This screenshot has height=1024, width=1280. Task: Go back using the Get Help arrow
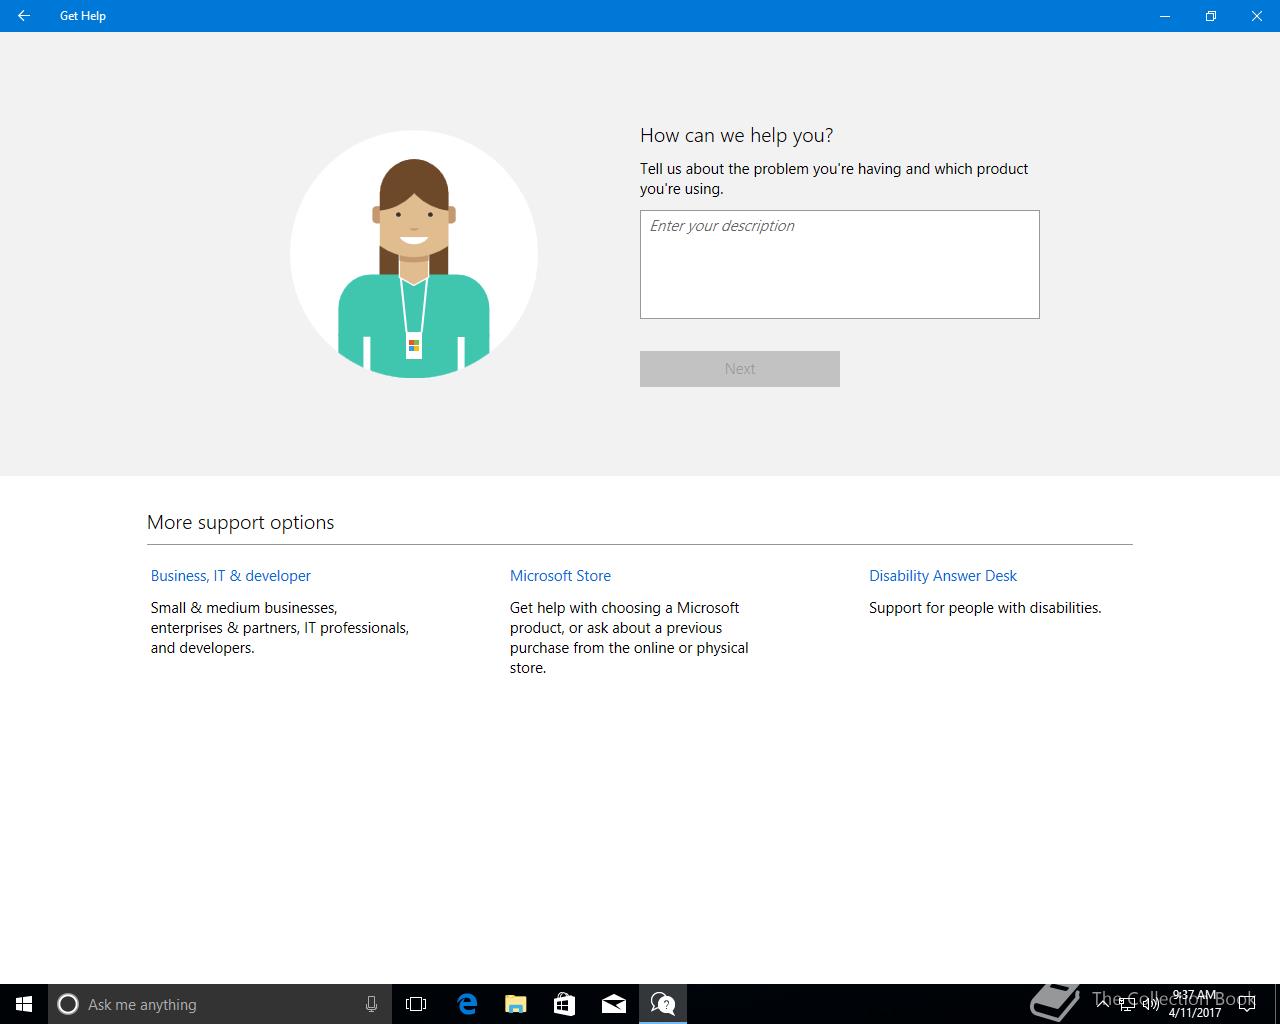click(x=23, y=16)
